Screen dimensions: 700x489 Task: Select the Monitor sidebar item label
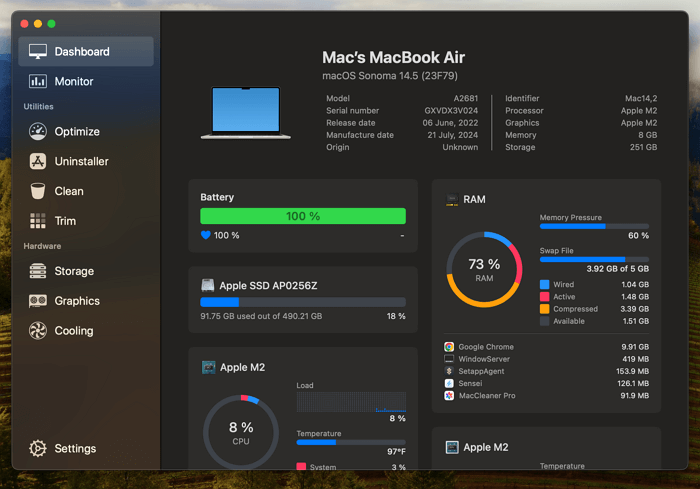(x=74, y=81)
